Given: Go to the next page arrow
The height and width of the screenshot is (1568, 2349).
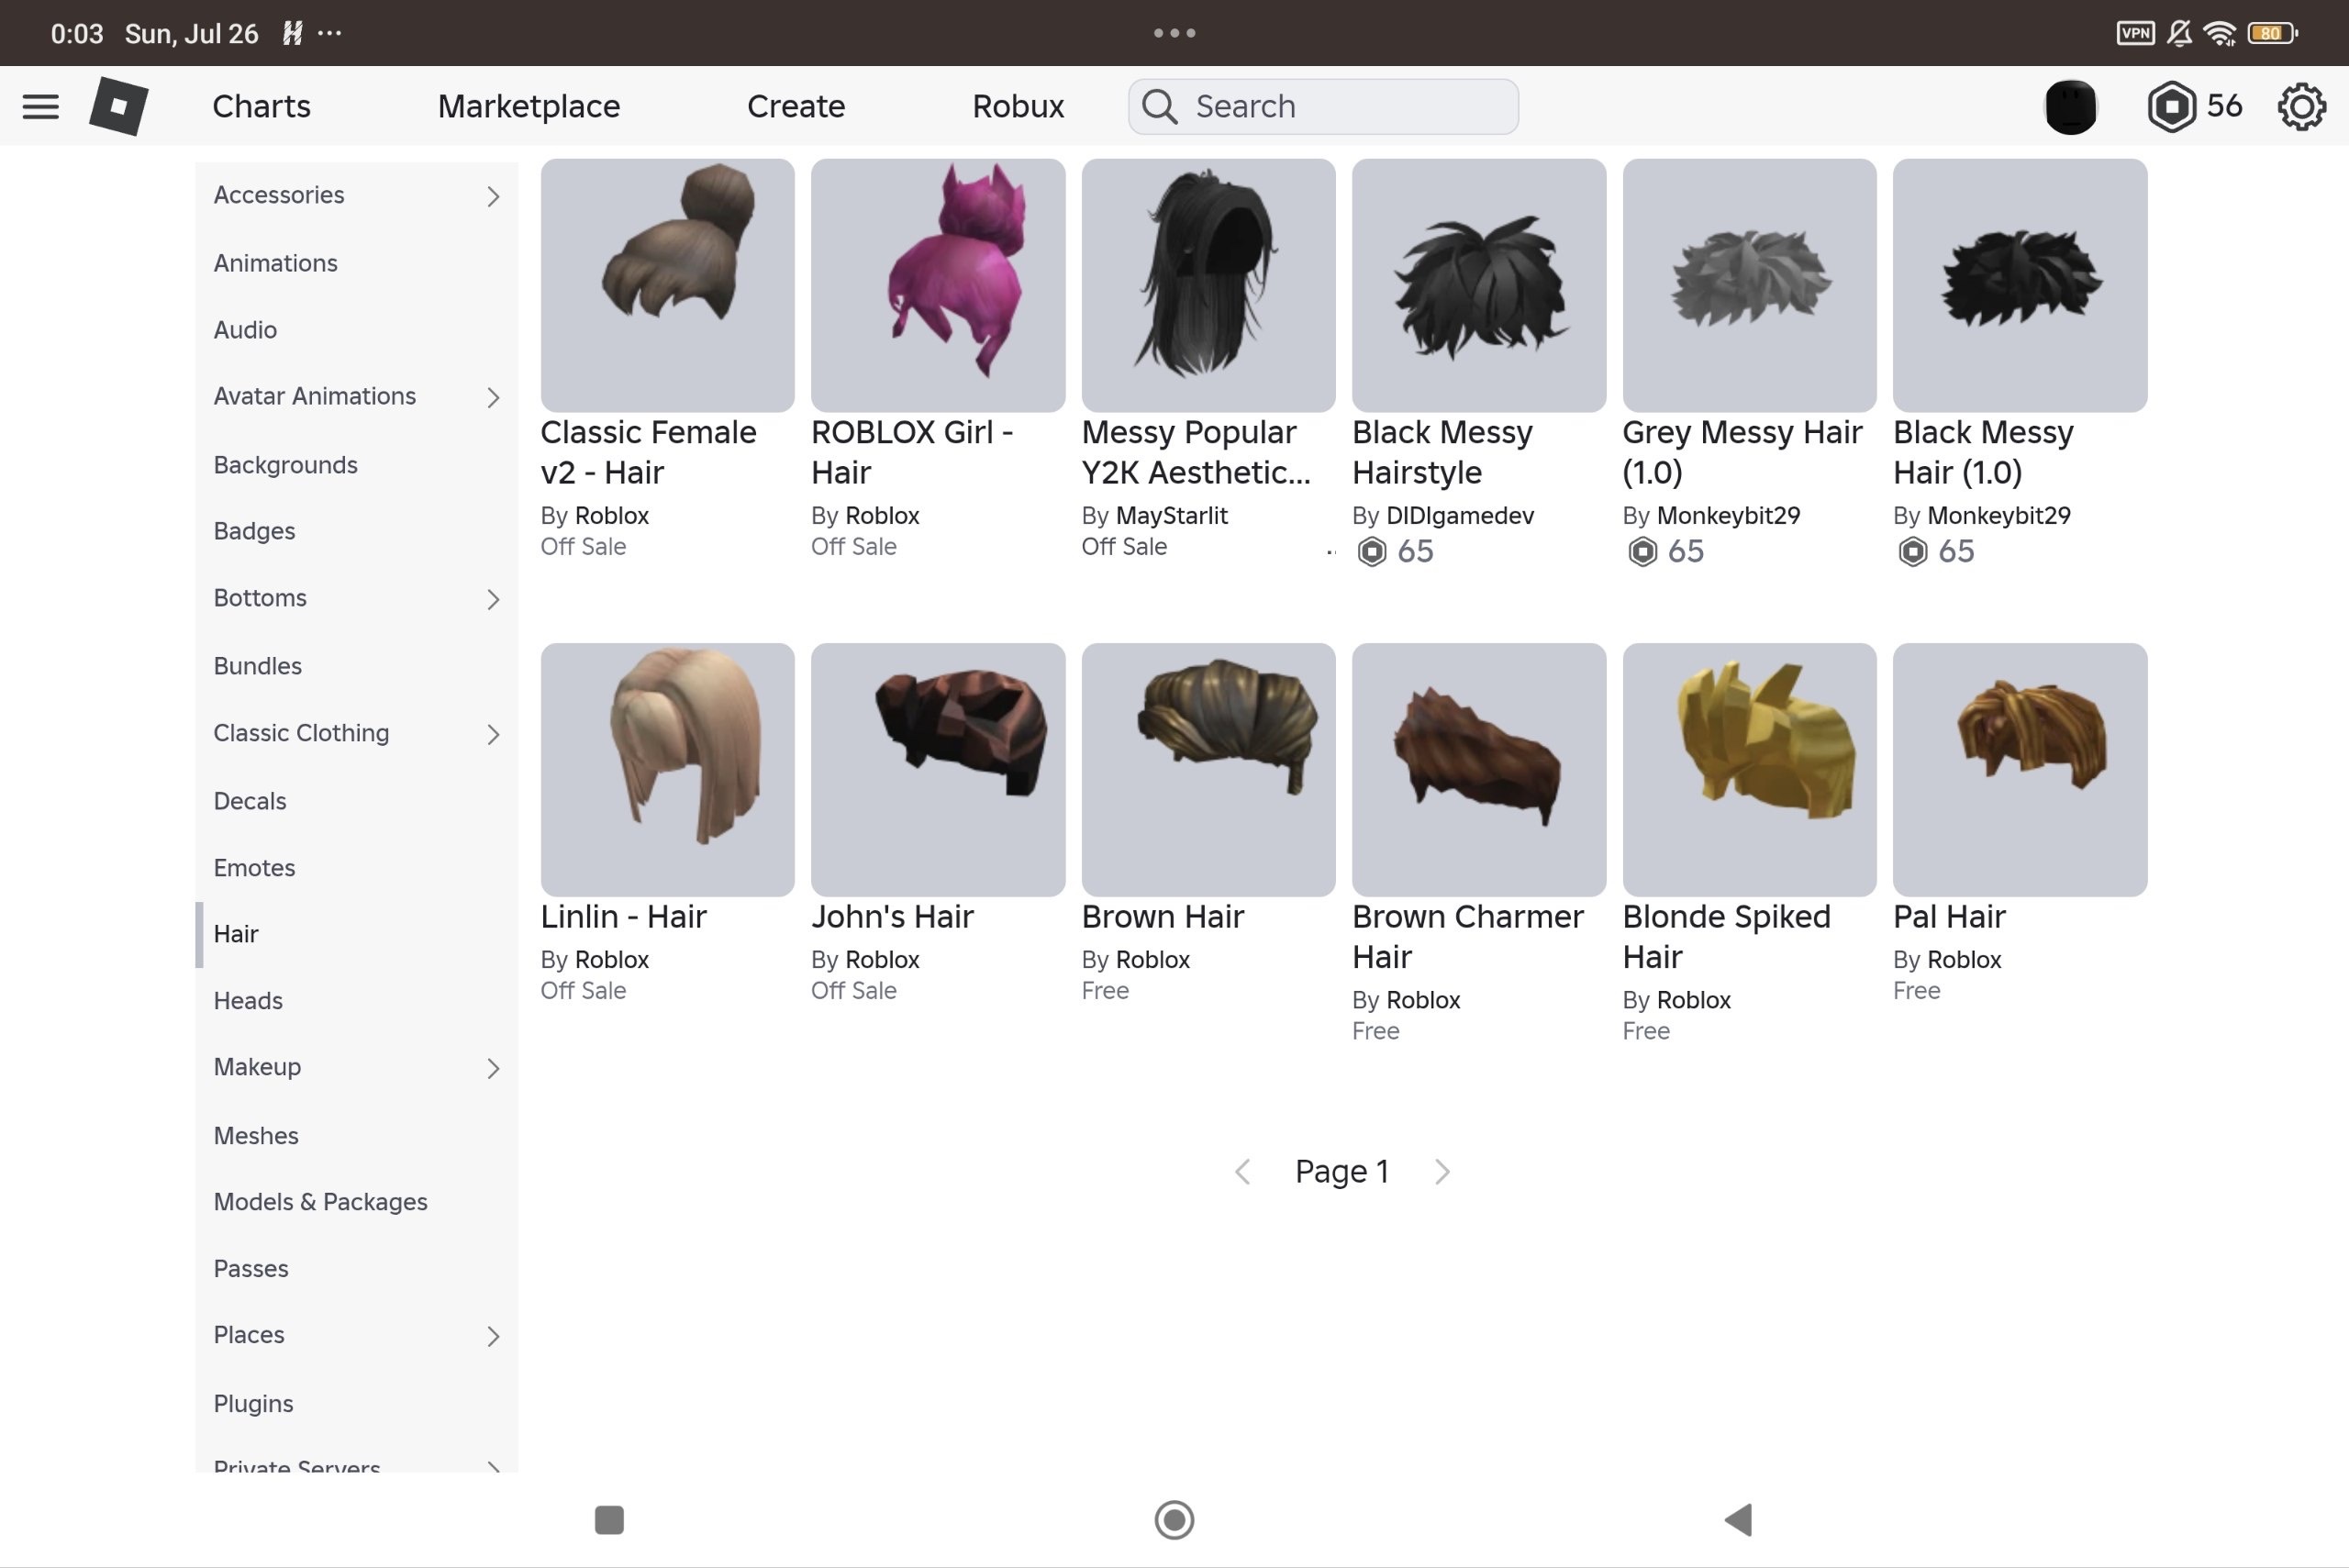Looking at the screenshot, I should point(1441,1171).
